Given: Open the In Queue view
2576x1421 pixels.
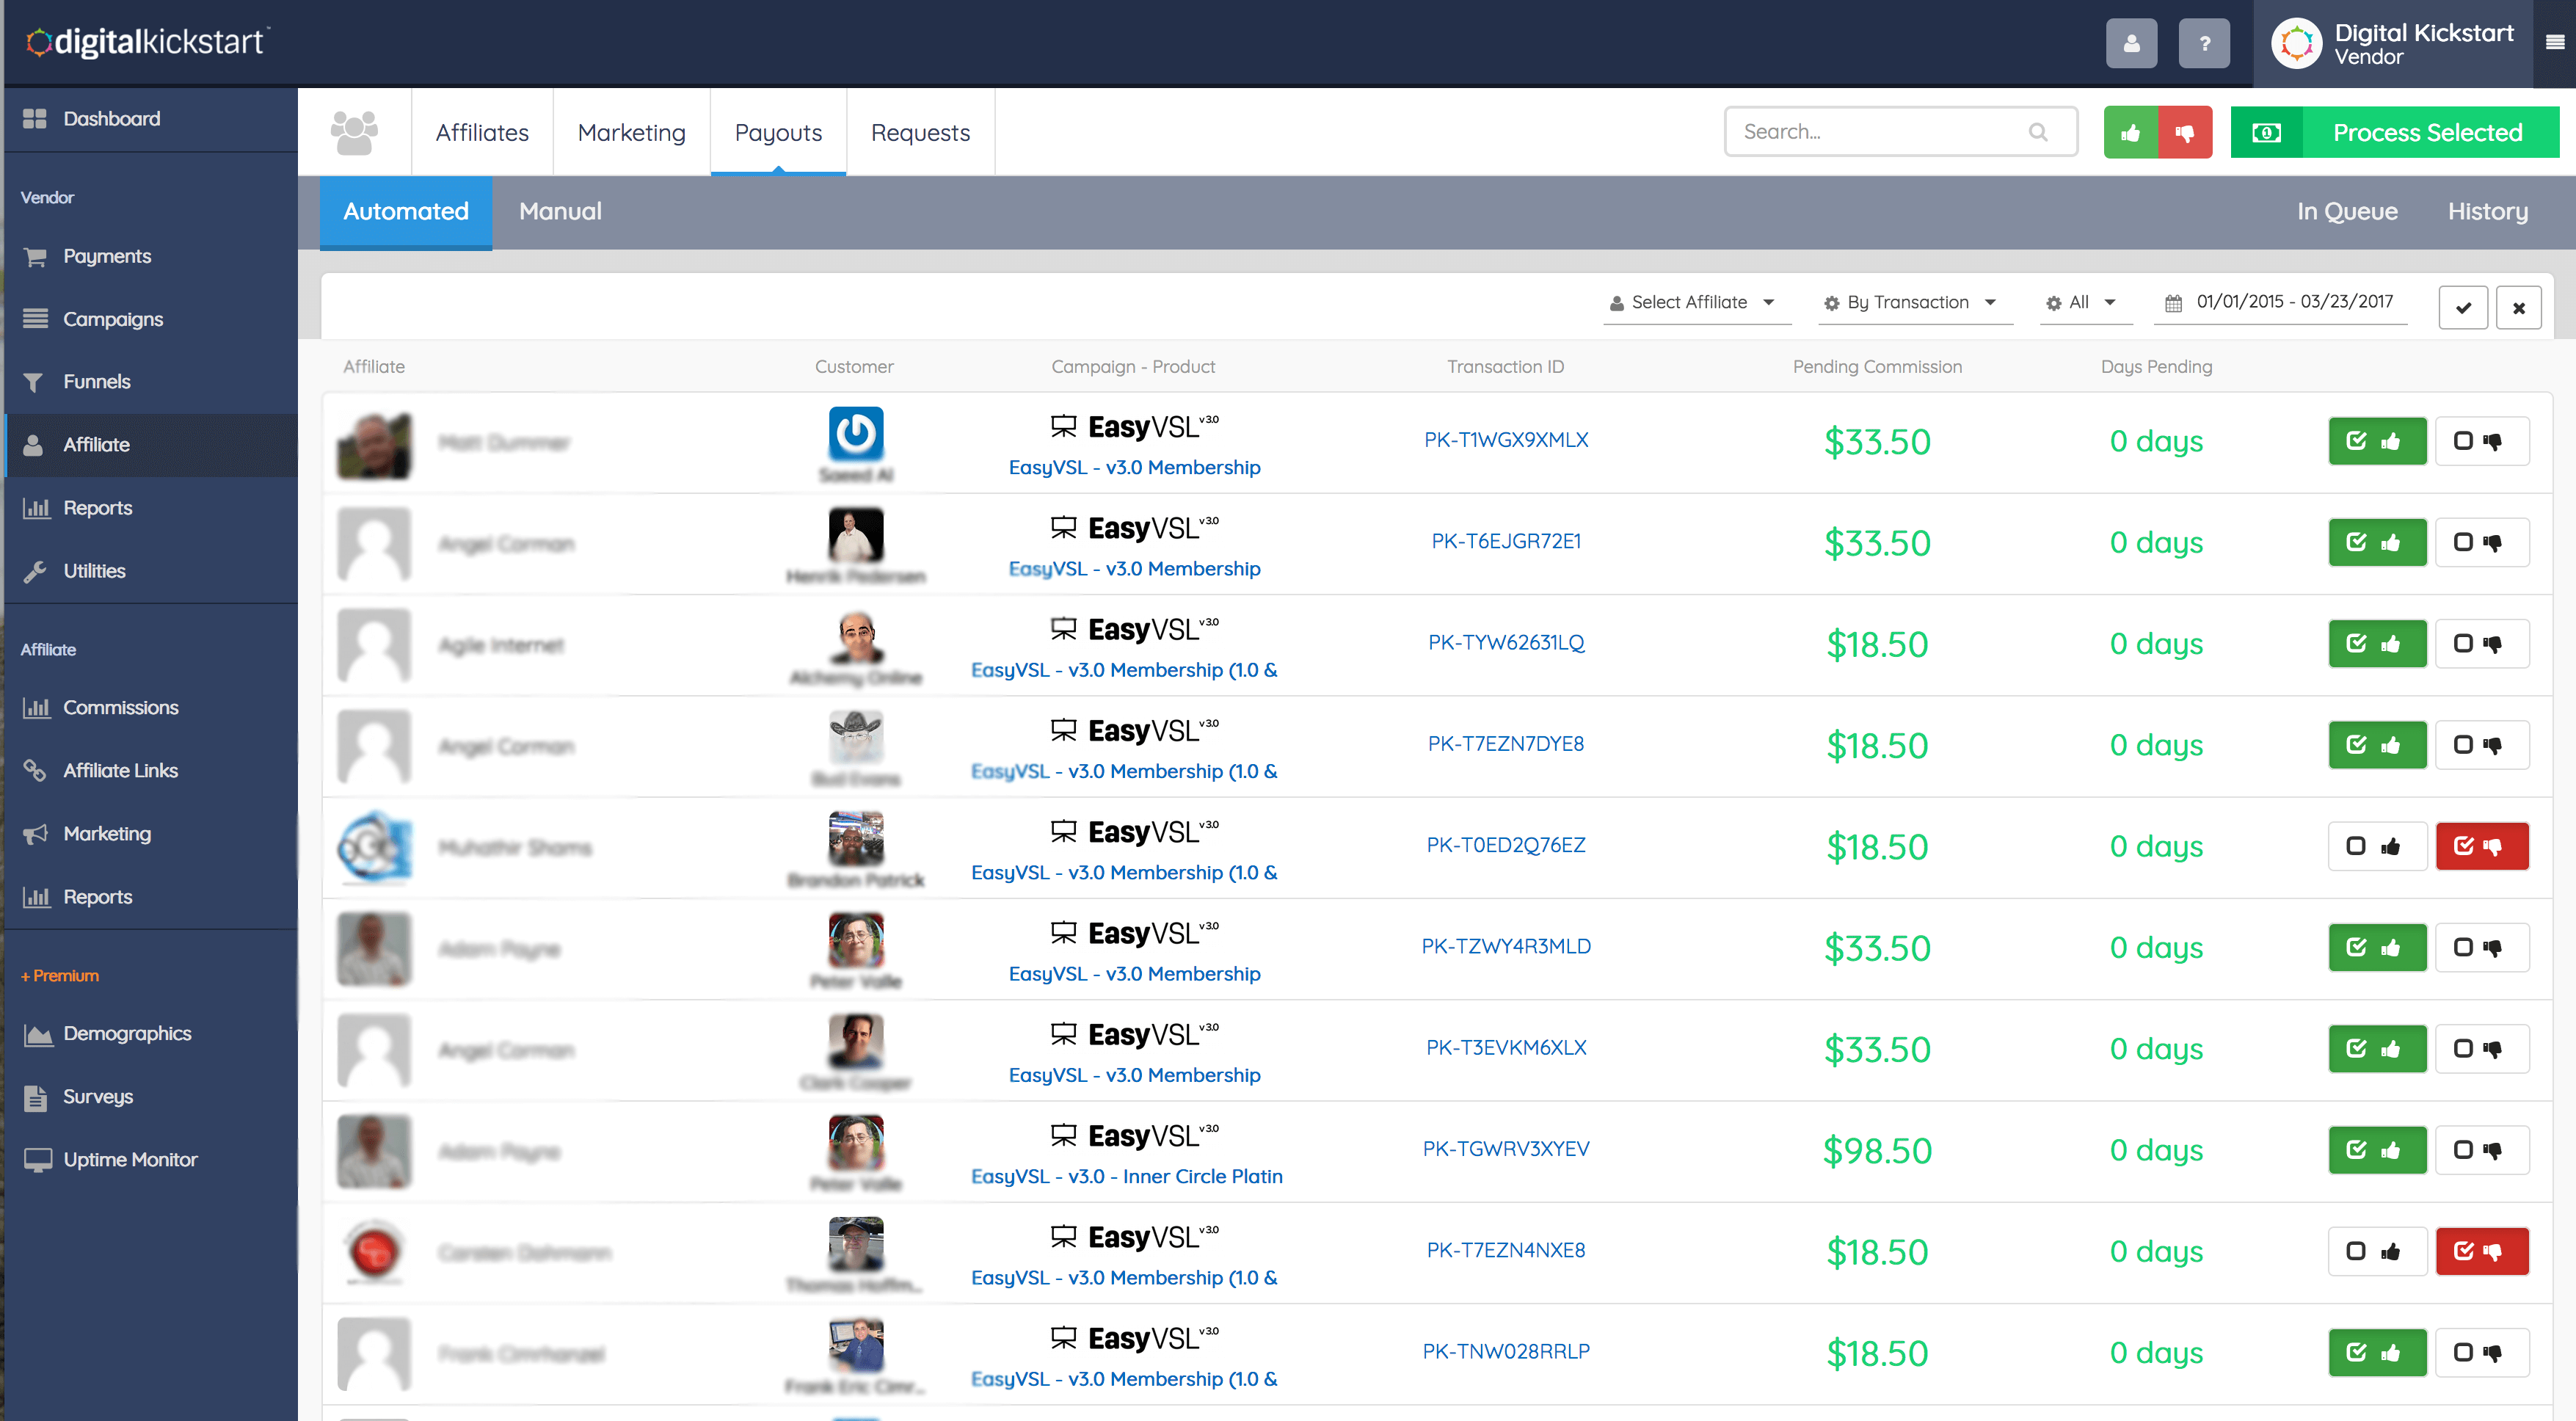Looking at the screenshot, I should (x=2347, y=212).
